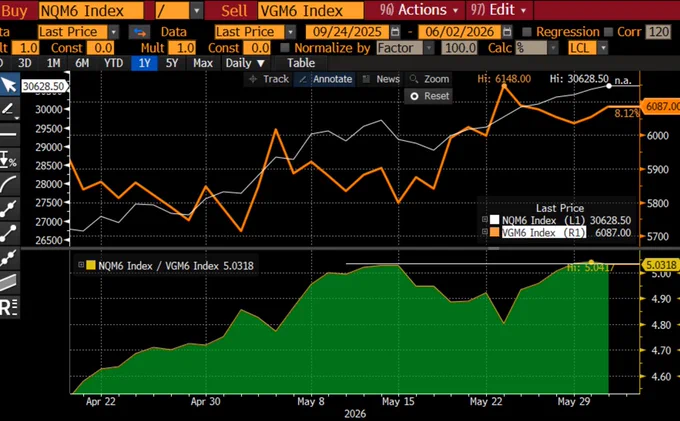Viewport: 680px width, 421px height.
Task: Select the pencil annotation tool
Action: 9,108
